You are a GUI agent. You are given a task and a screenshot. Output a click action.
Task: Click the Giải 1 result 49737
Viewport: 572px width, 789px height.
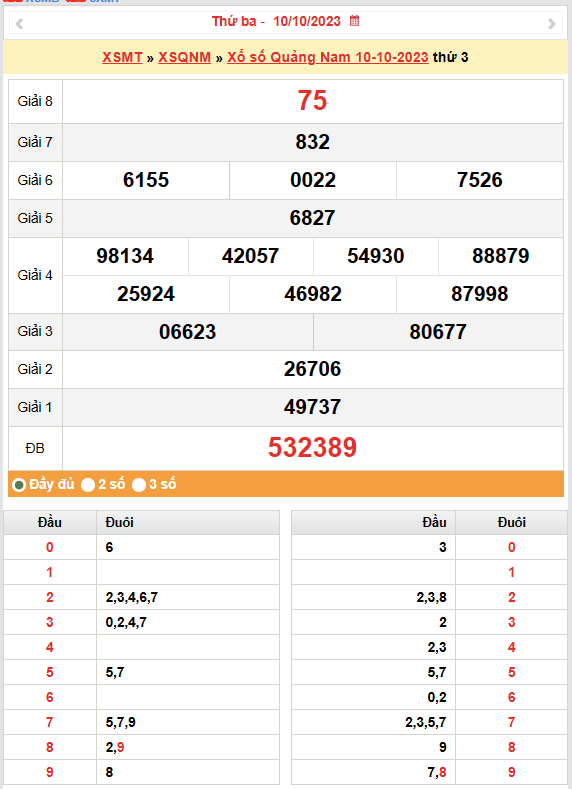[312, 407]
